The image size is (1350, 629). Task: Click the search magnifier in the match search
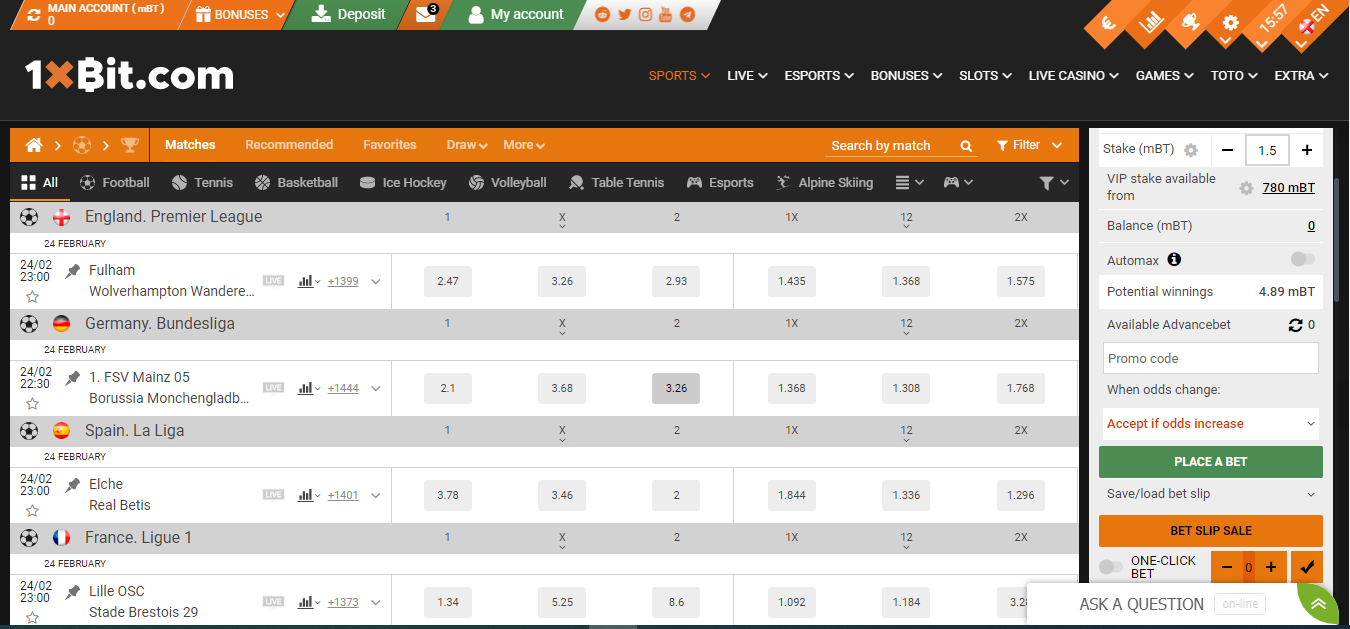coord(965,145)
